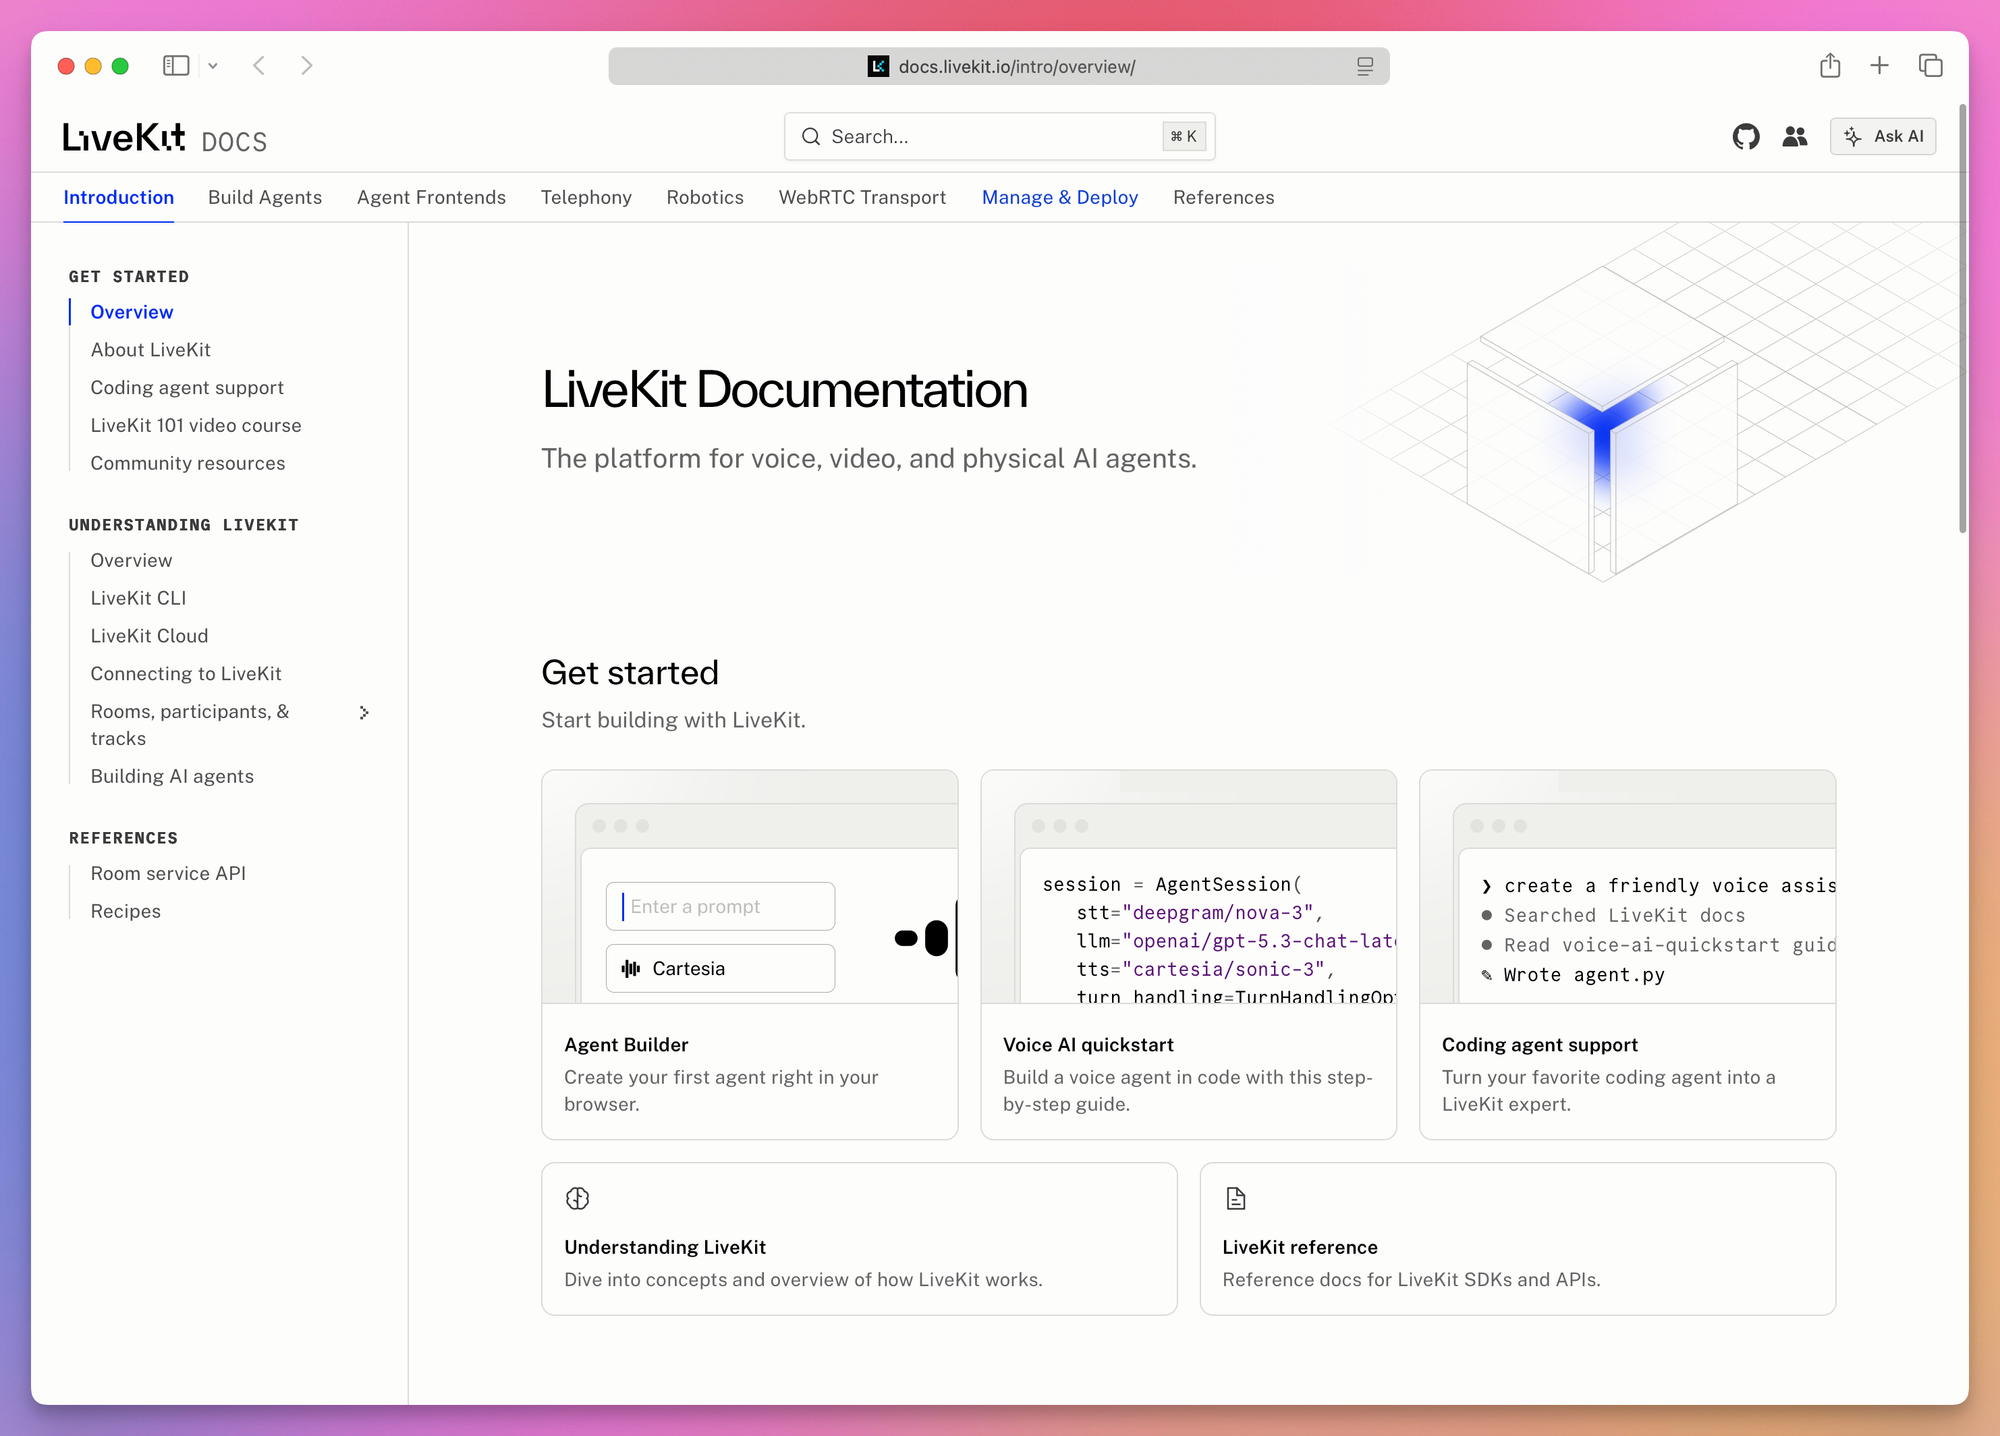The height and width of the screenshot is (1436, 2000).
Task: Click the Ask AI button
Action: coord(1883,137)
